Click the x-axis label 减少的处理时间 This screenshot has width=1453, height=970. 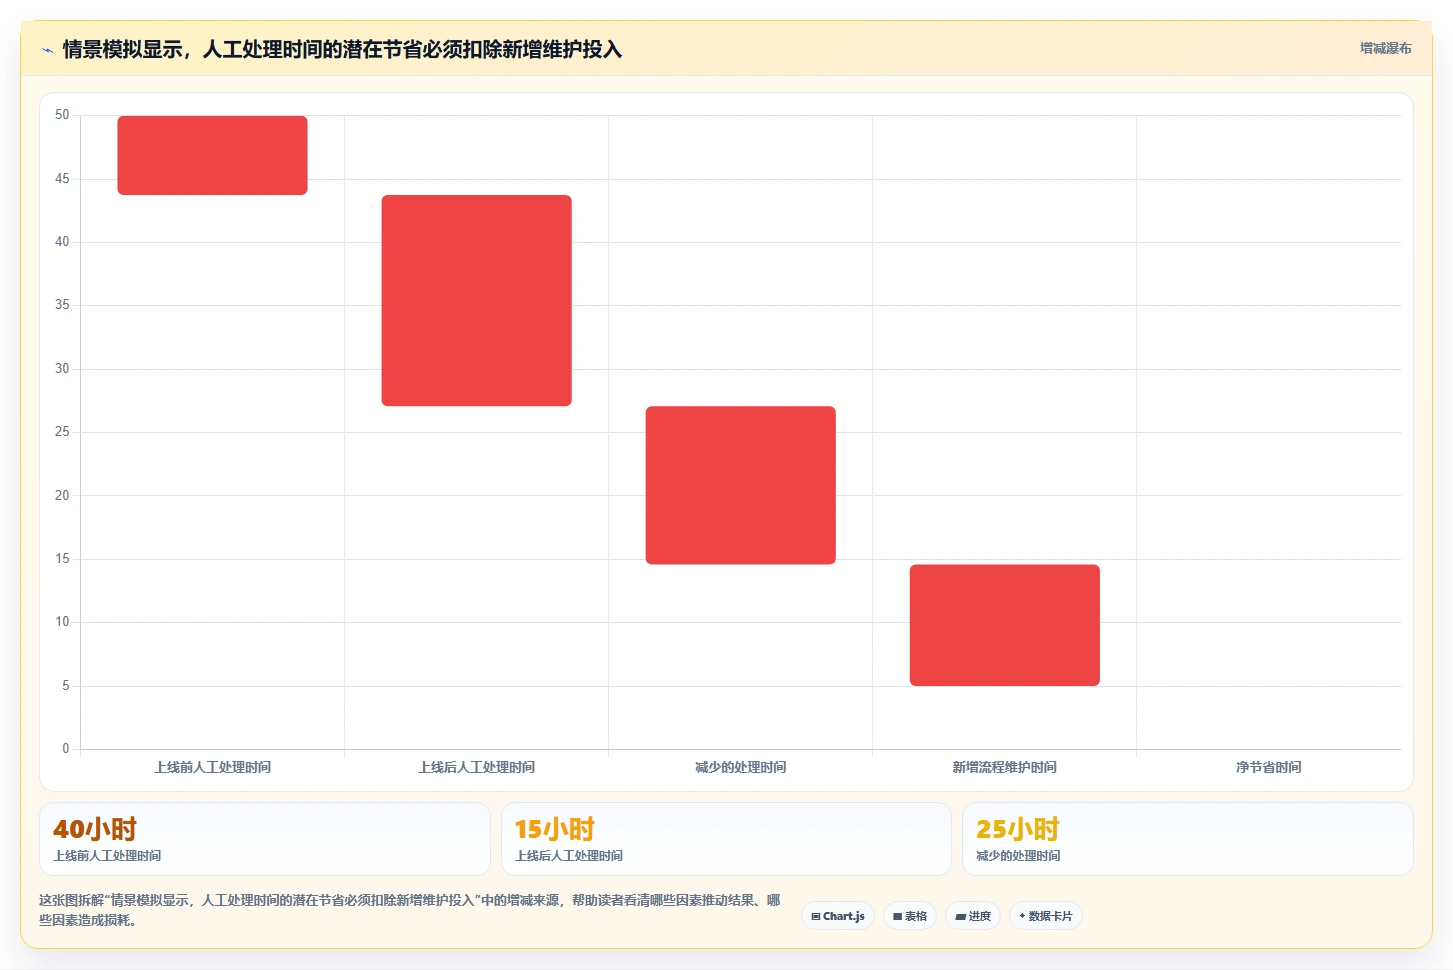point(740,767)
